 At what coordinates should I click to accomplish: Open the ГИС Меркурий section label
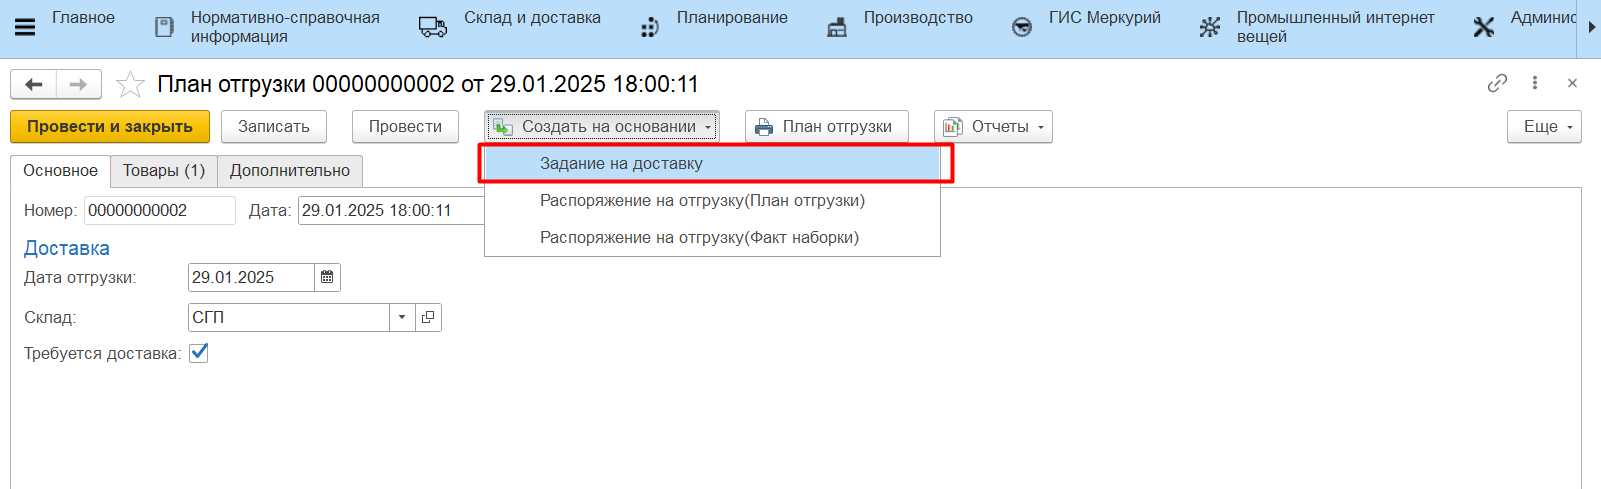click(1105, 18)
